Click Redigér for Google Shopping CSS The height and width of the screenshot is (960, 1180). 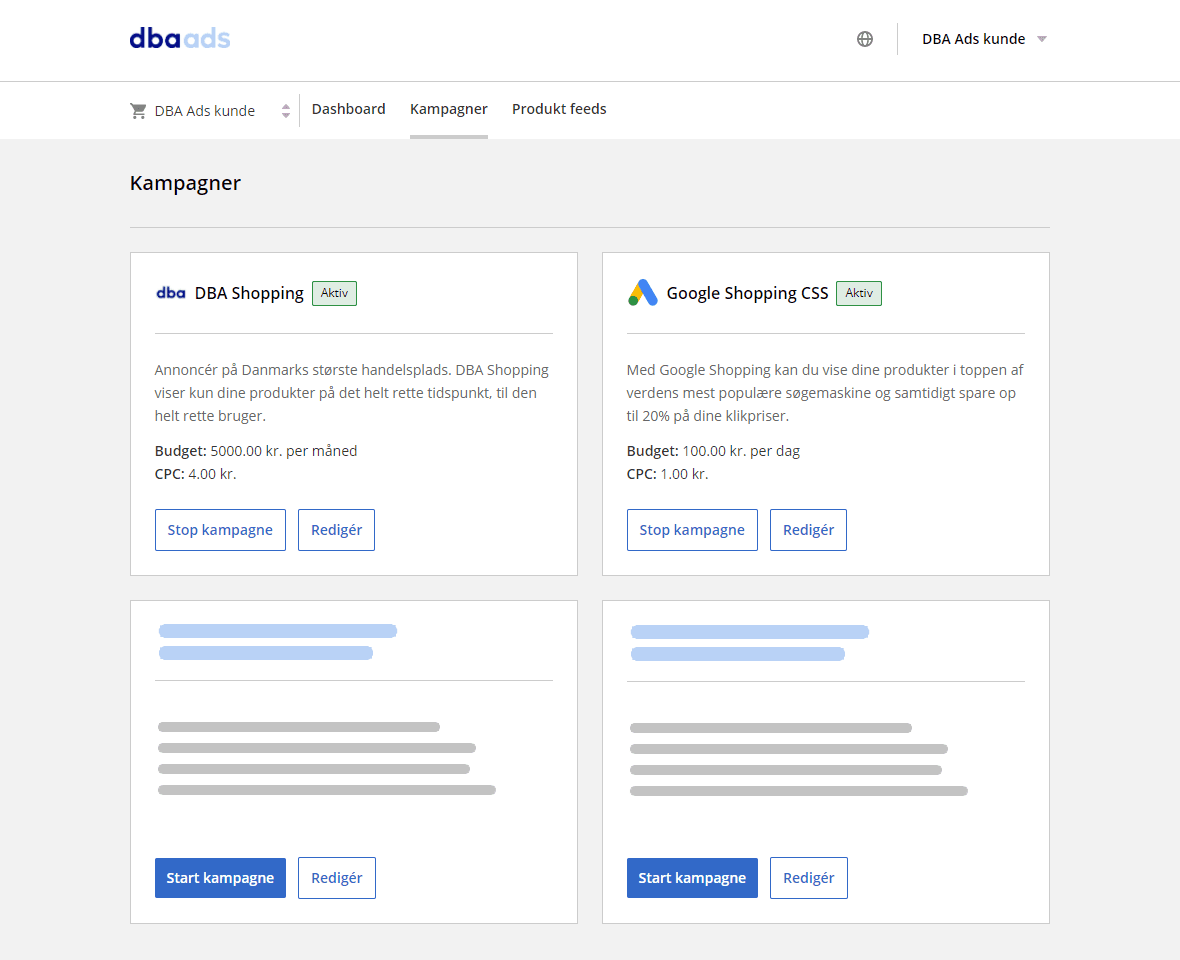808,530
